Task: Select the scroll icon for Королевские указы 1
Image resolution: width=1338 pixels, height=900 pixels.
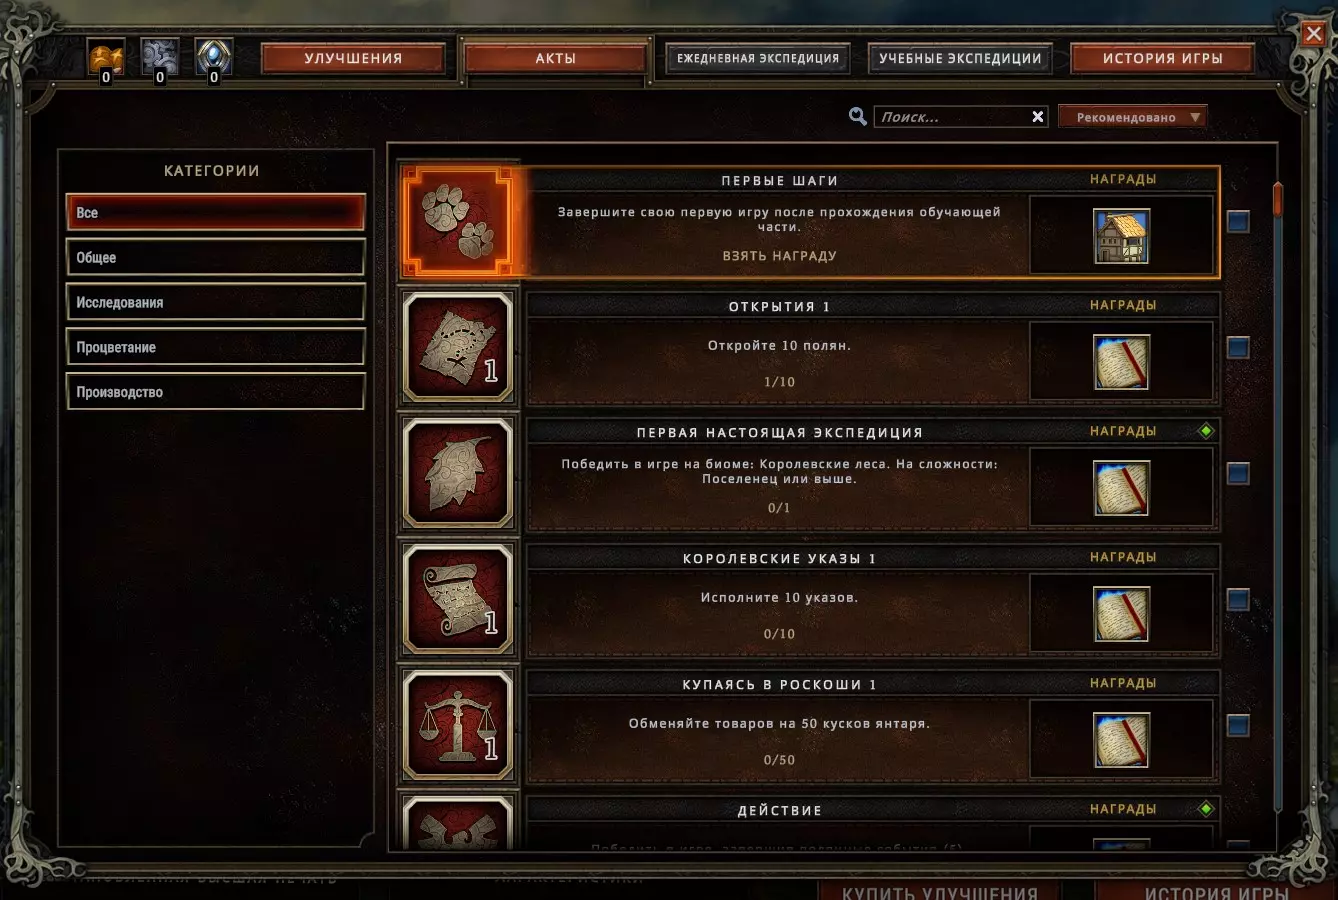Action: click(x=458, y=599)
